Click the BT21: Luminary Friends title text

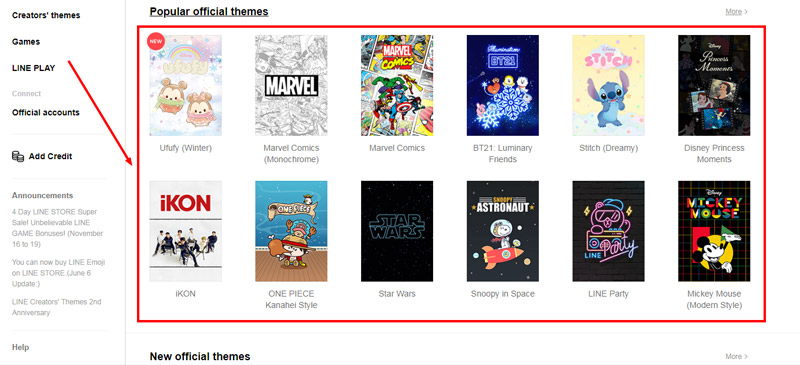click(503, 154)
